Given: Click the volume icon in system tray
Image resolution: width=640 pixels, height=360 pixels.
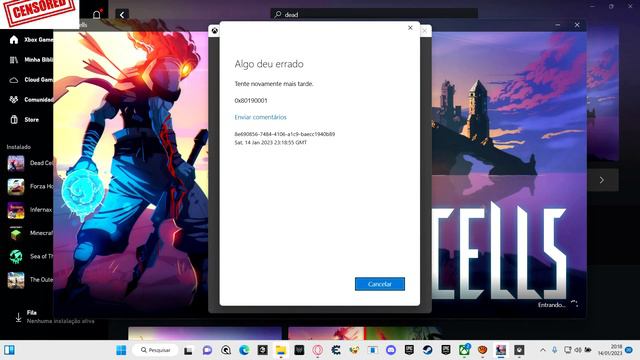Looking at the screenshot, I should 578,350.
